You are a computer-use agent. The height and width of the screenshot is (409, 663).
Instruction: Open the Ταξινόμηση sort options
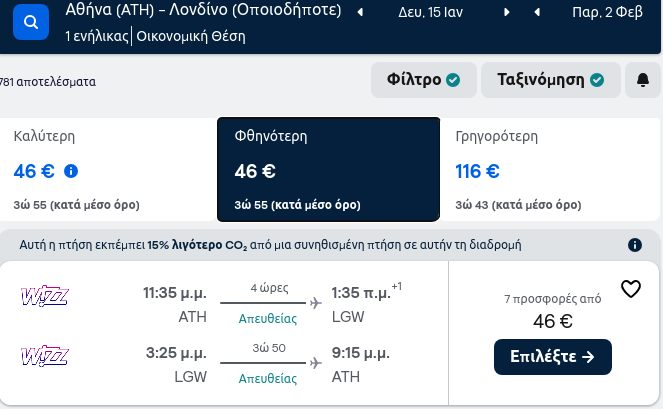[x=551, y=80]
